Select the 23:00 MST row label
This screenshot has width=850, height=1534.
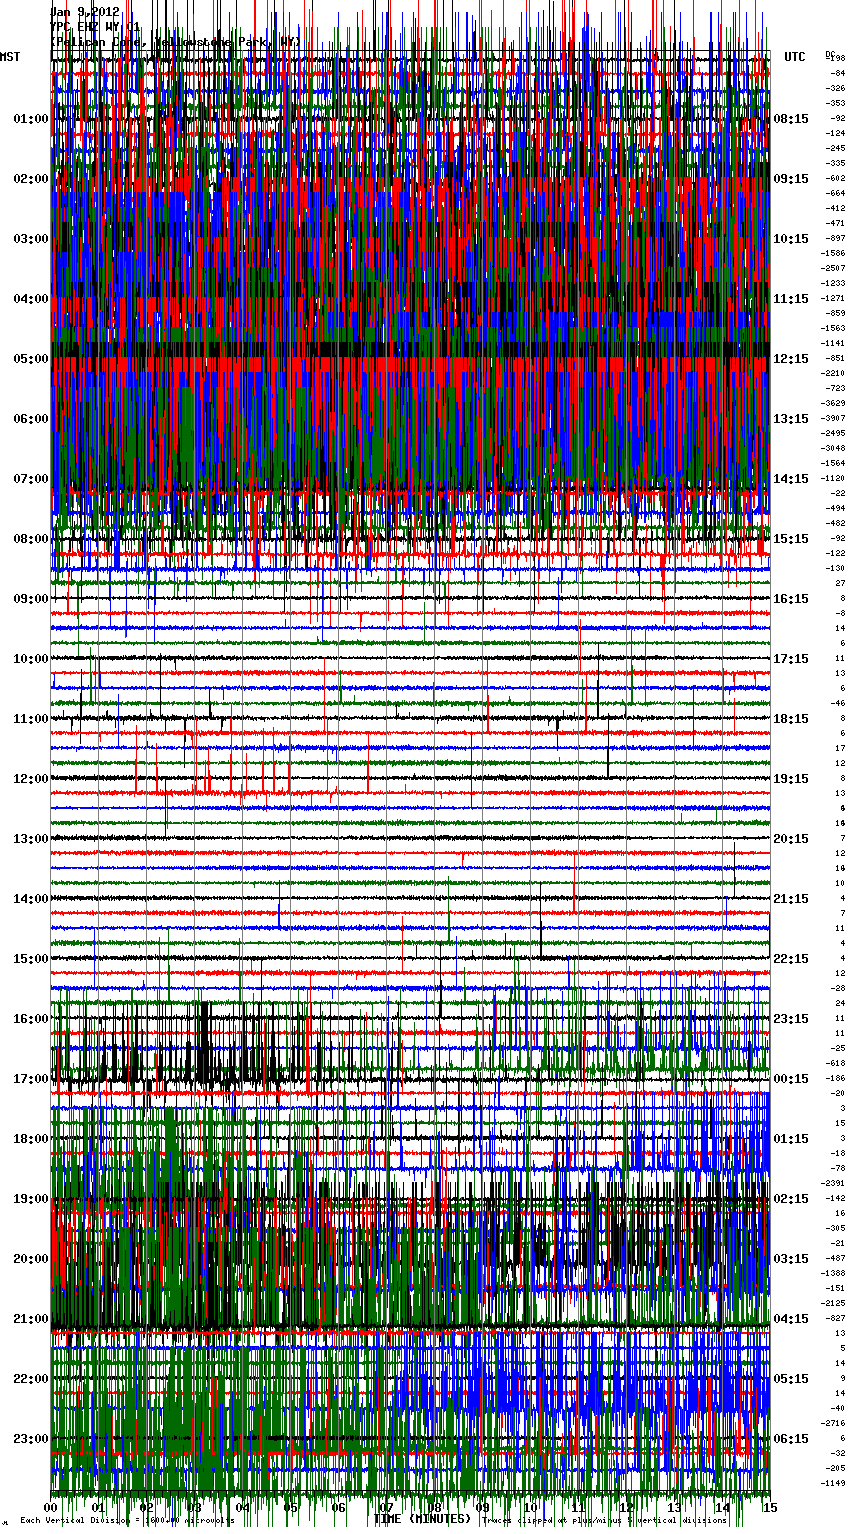(30, 1439)
